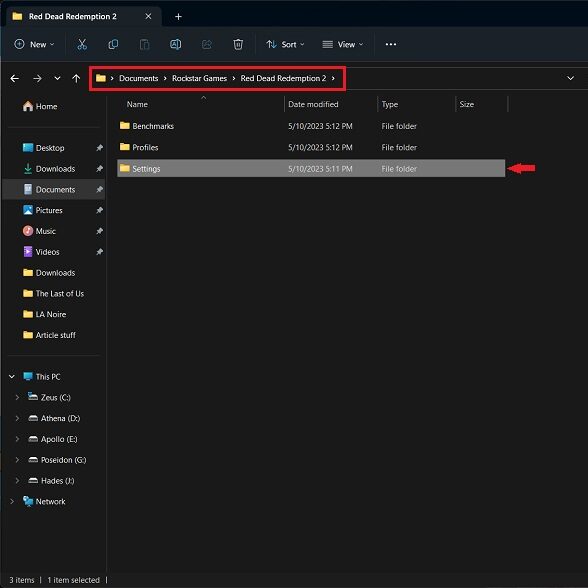The image size is (588, 588).
Task: Open The Last of Us folder shortcut
Action: 53,294
